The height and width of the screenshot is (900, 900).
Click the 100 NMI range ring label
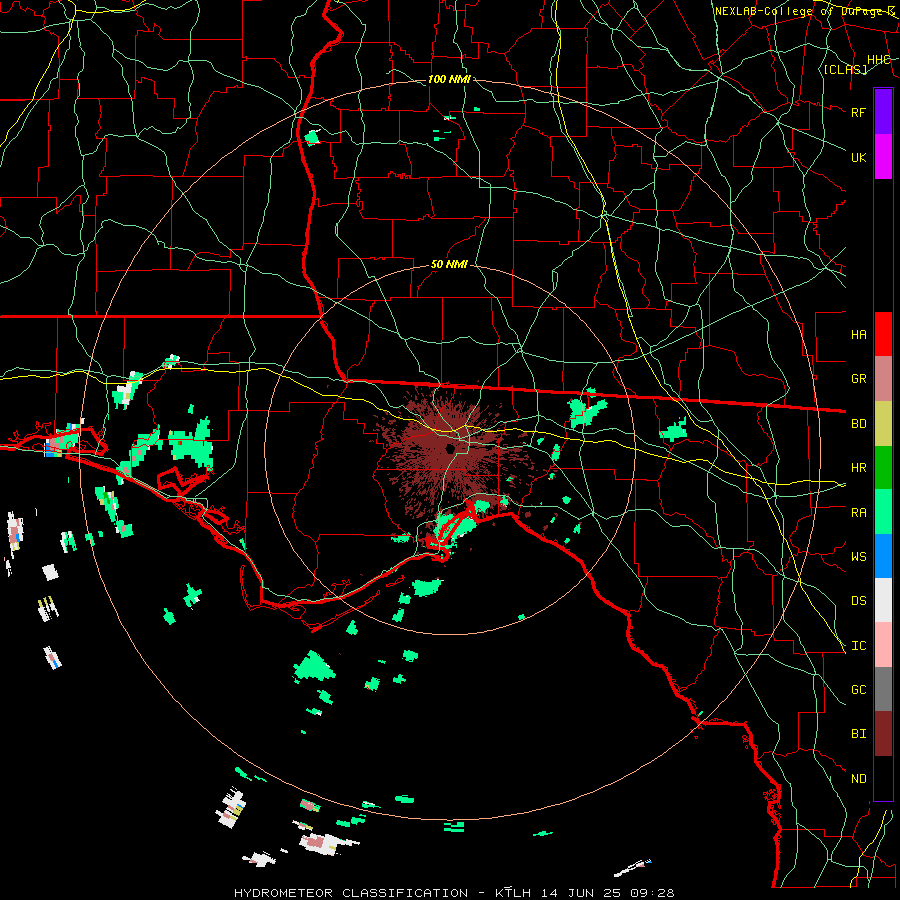pos(449,79)
